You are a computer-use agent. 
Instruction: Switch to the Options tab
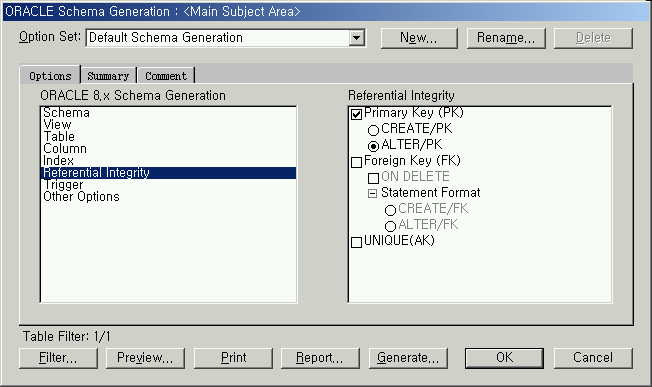[x=50, y=76]
